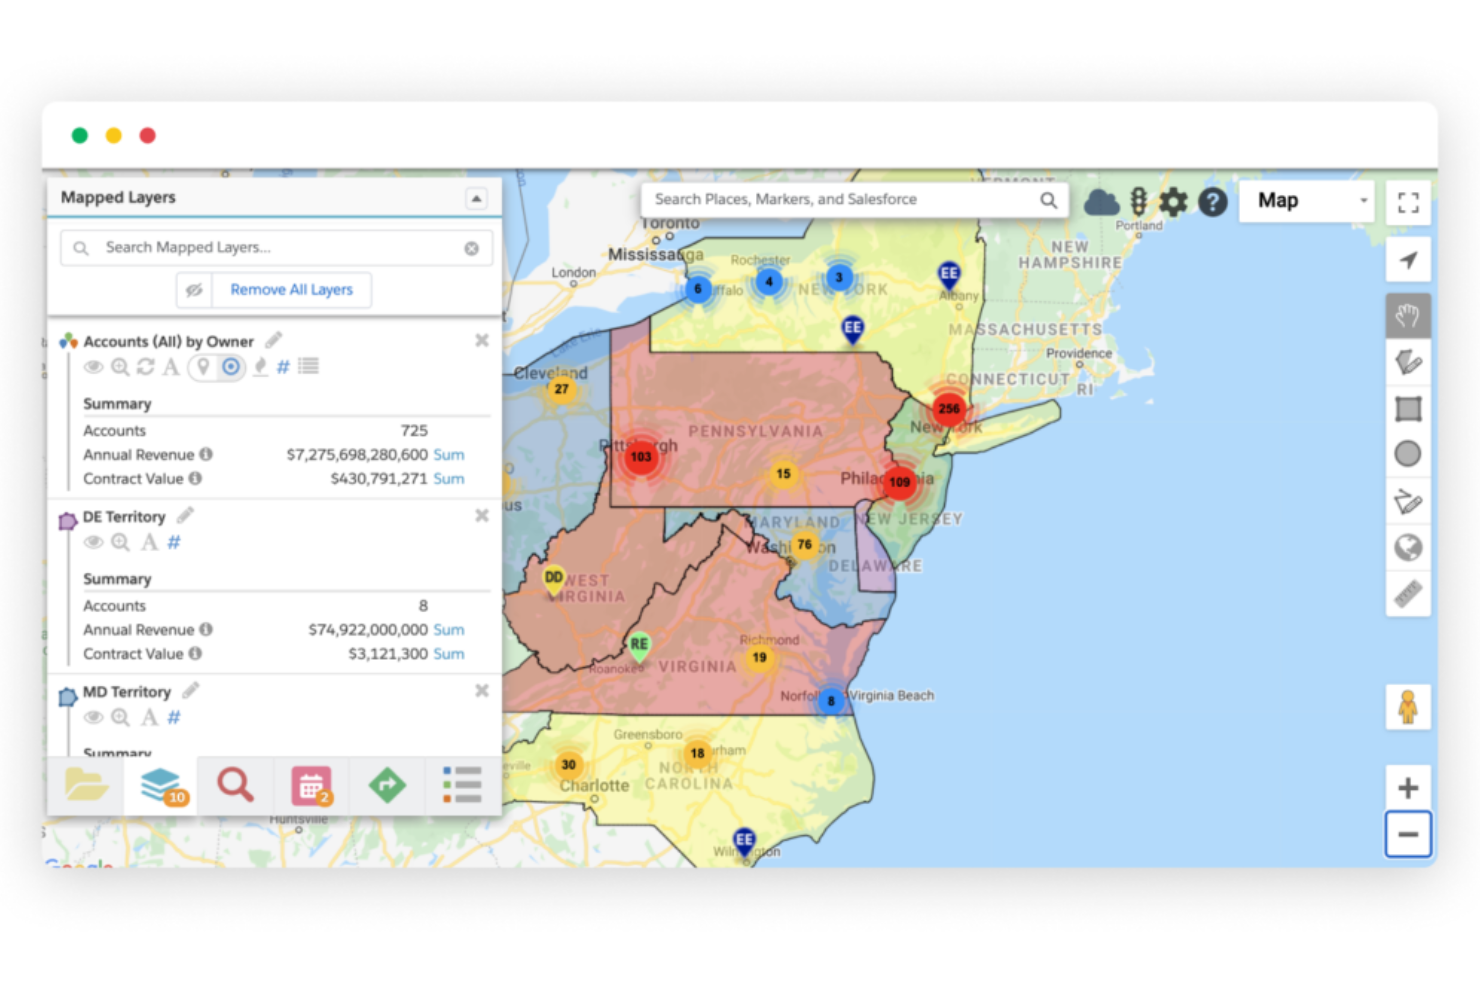This screenshot has height=987, width=1480.
Task: Click the Street View pegman
Action: point(1407,707)
